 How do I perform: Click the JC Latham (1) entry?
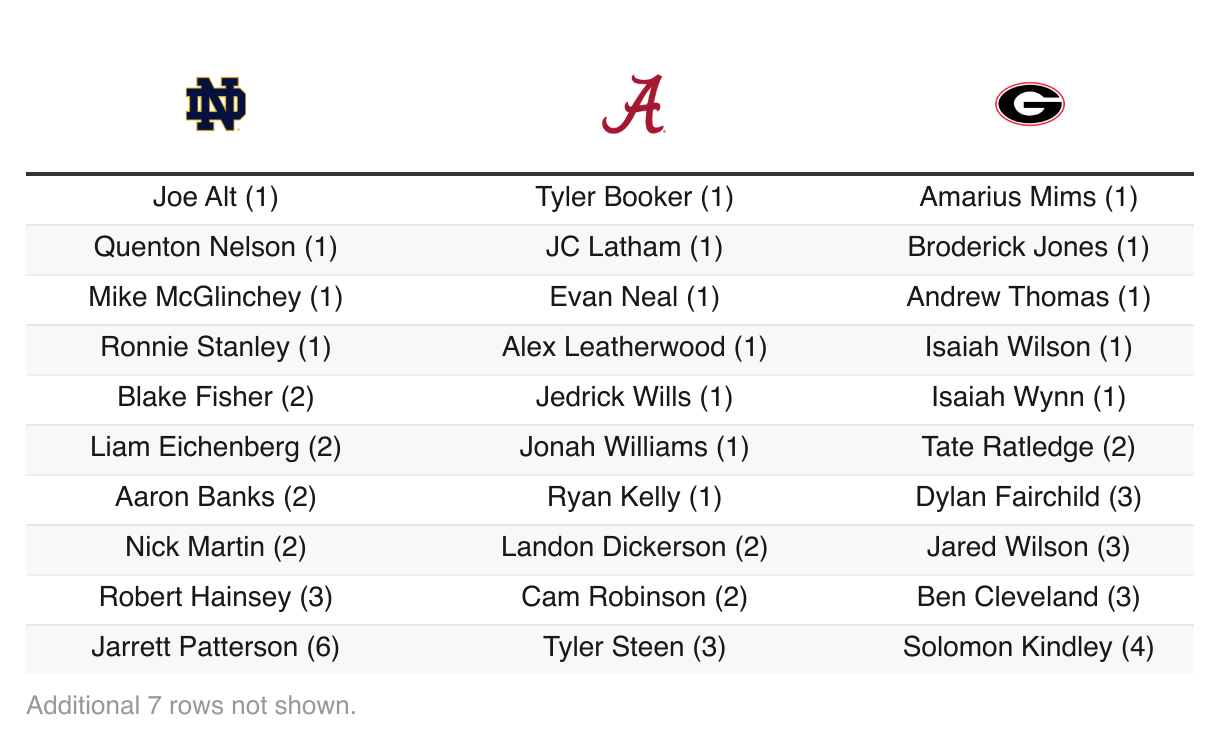[x=634, y=247]
